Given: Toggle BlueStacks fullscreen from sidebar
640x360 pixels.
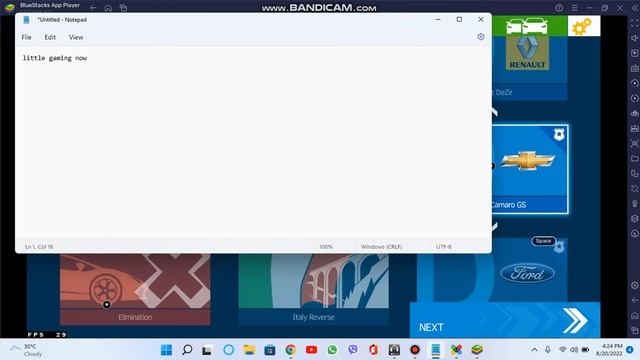Looking at the screenshot, I should (635, 23).
